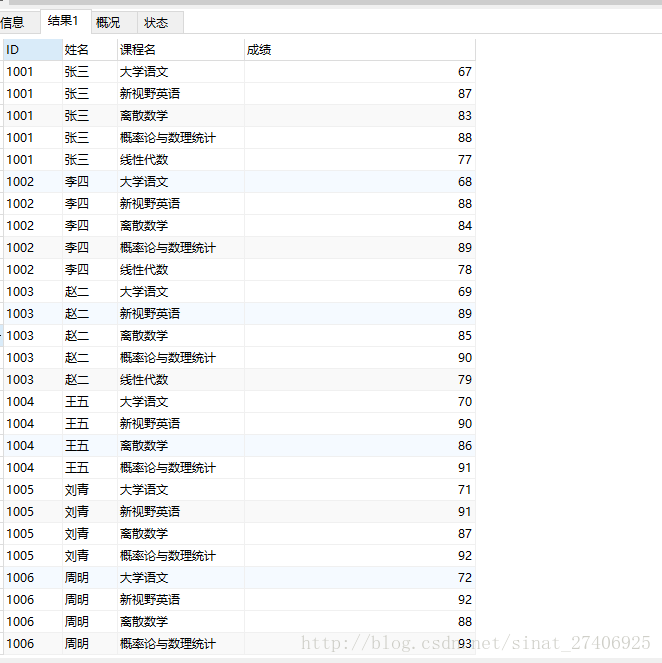Image resolution: width=662 pixels, height=663 pixels.
Task: Select 赵二 name in 大学语文 row
Action: (x=90, y=292)
